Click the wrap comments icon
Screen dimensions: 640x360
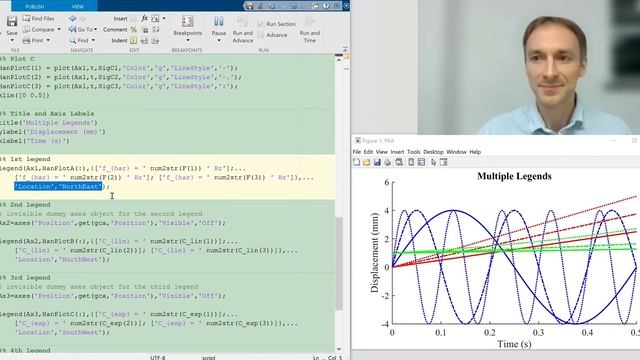[156, 29]
